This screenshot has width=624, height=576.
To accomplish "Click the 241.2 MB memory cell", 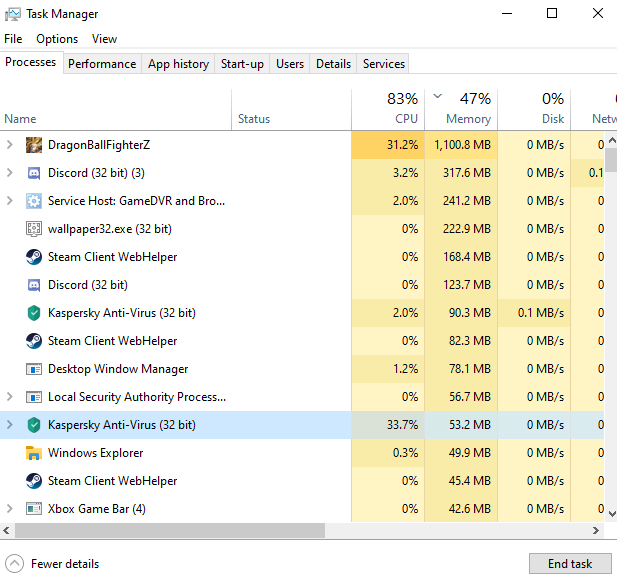I will 461,201.
